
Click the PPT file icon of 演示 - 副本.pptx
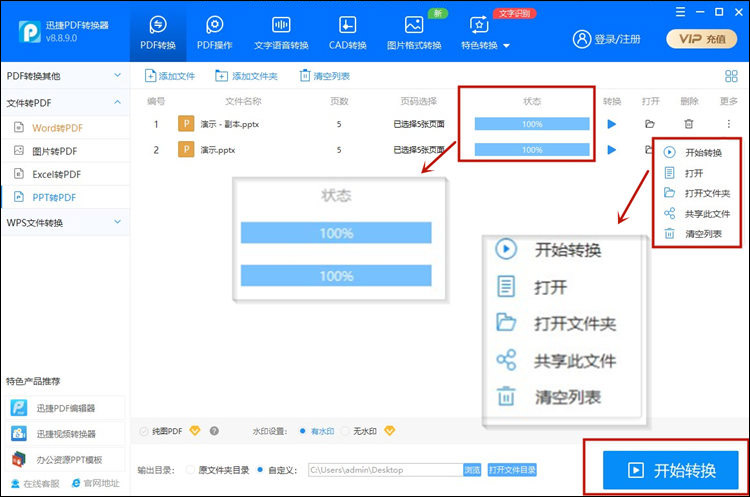(186, 123)
